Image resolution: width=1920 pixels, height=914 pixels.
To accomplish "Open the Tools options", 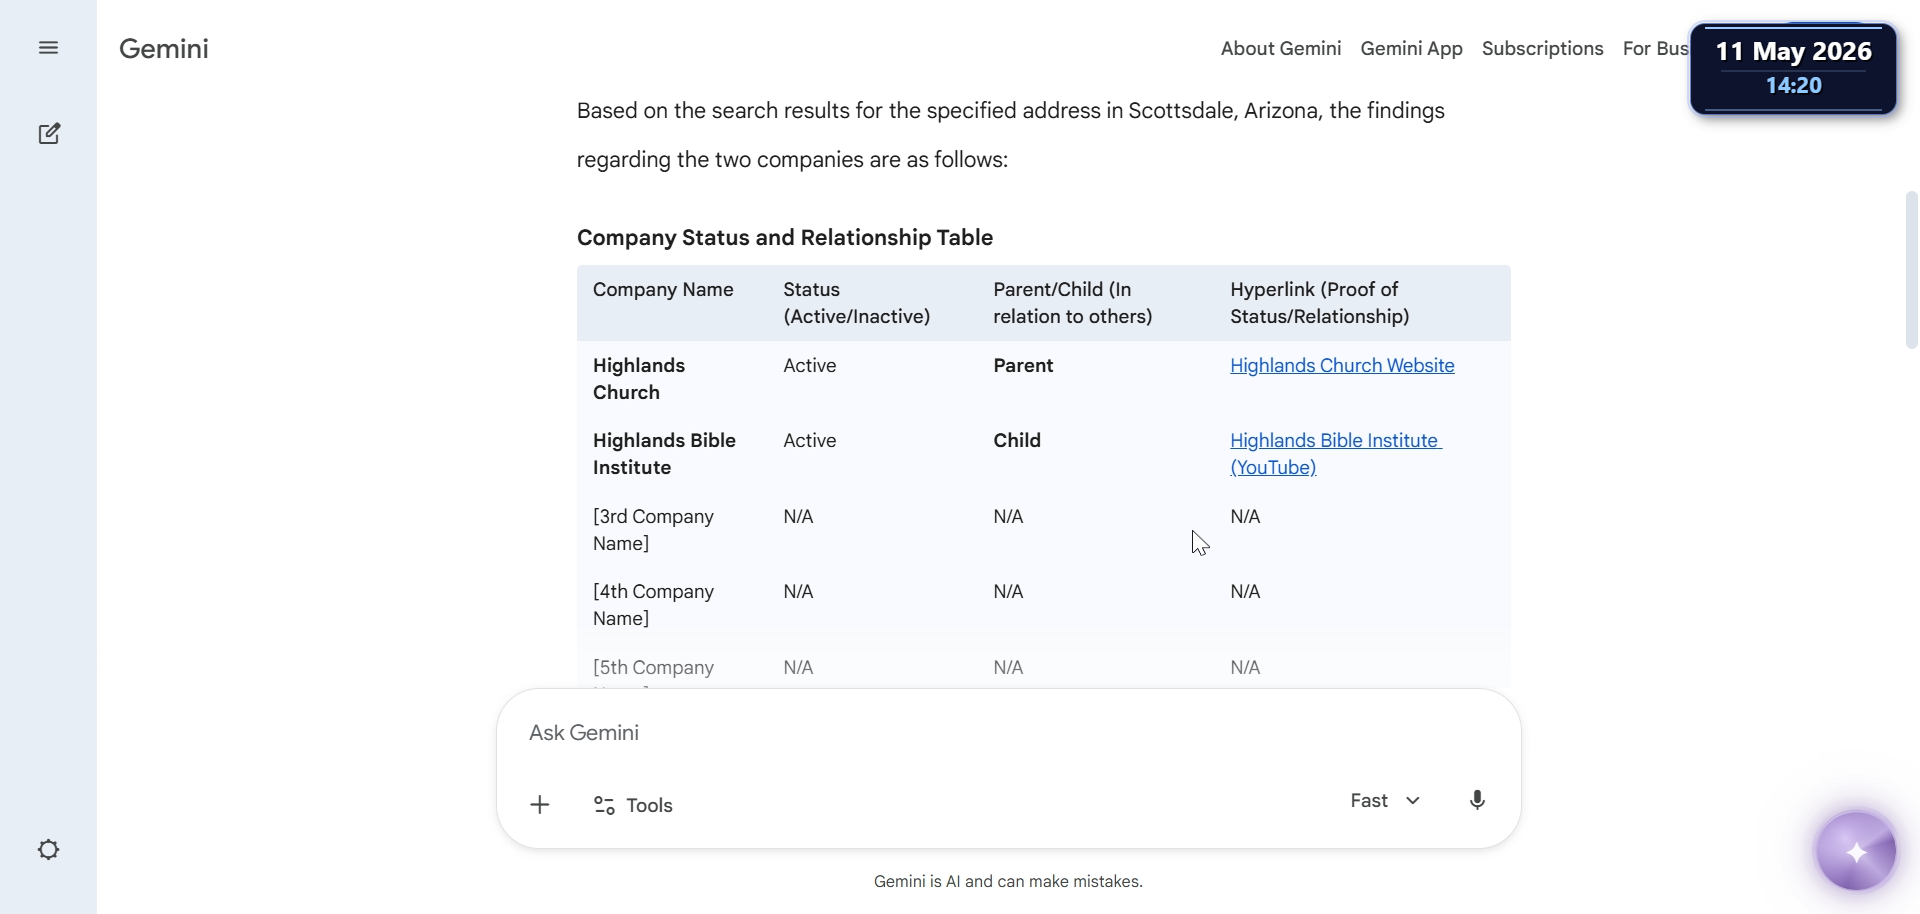I will [x=633, y=805].
